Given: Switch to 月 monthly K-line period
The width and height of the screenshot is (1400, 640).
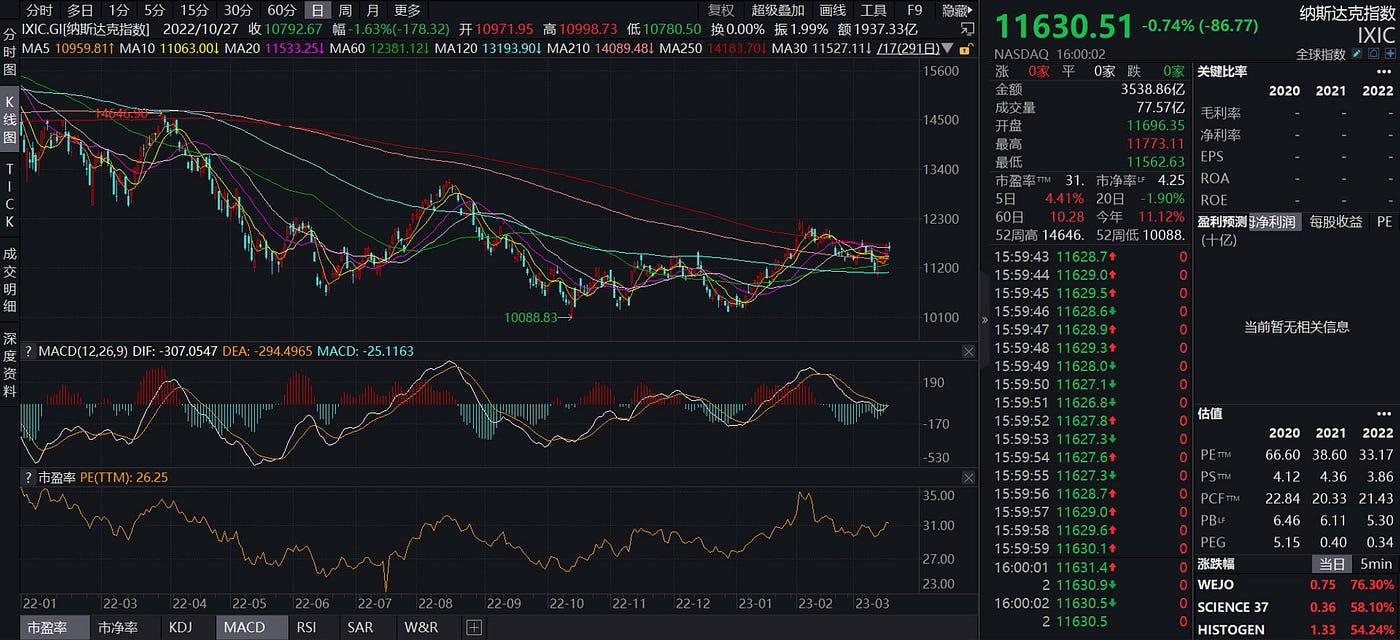Looking at the screenshot, I should pos(373,10).
